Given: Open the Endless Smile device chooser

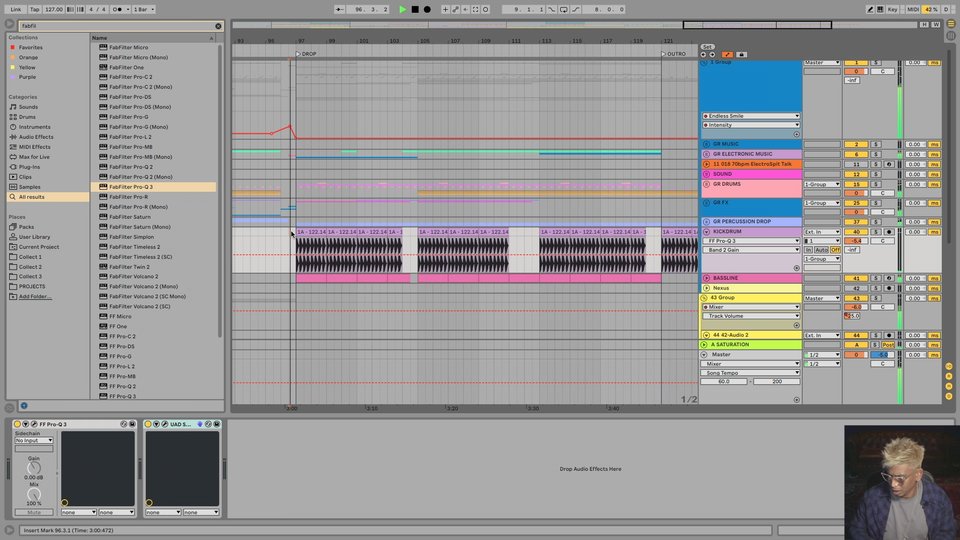Looking at the screenshot, I should tap(751, 116).
